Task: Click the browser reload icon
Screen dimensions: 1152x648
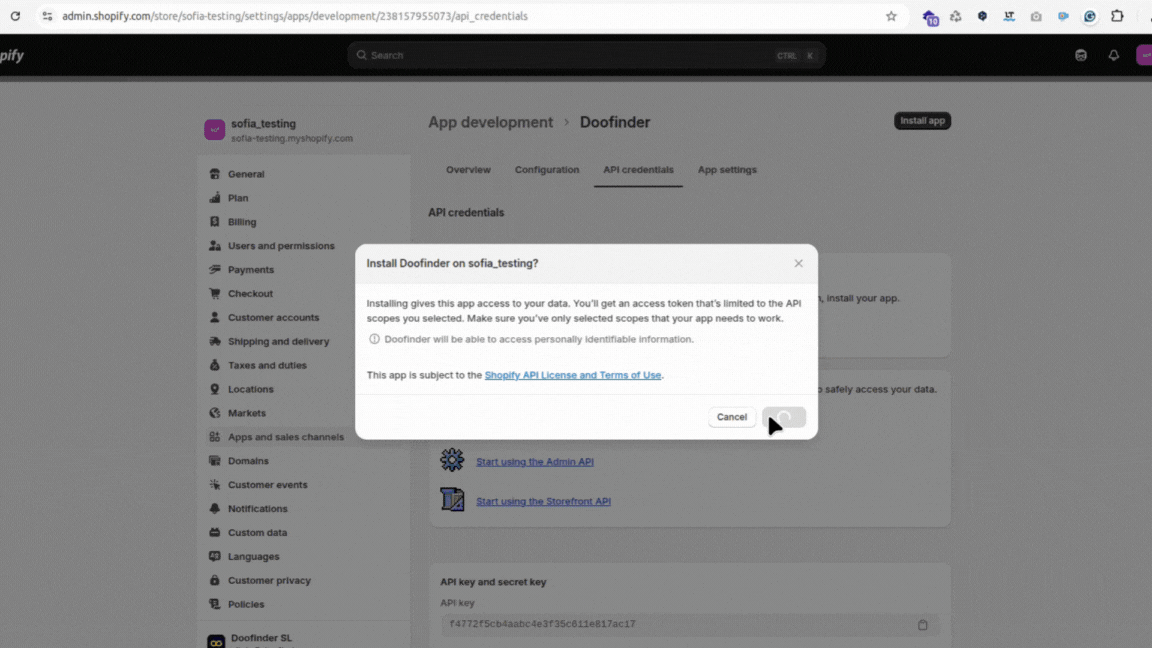Action: point(15,15)
